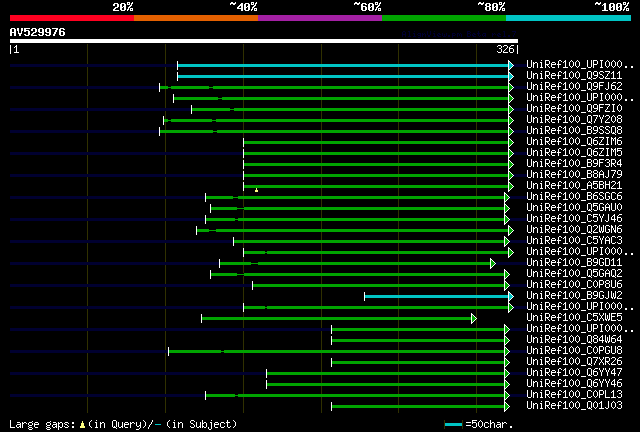Click the UniRef100_B8AJ79 hit label
This screenshot has width=640, height=432.
574,175
